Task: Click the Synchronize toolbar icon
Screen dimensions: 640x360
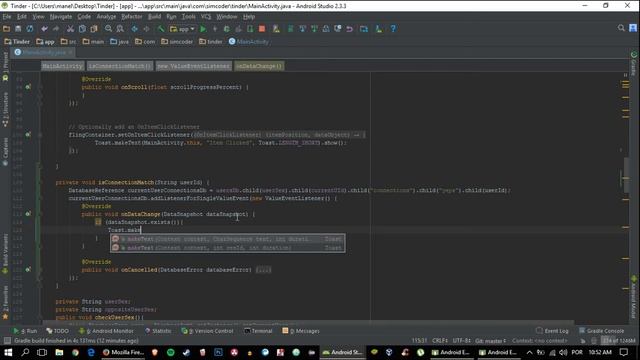Action: click(30, 29)
